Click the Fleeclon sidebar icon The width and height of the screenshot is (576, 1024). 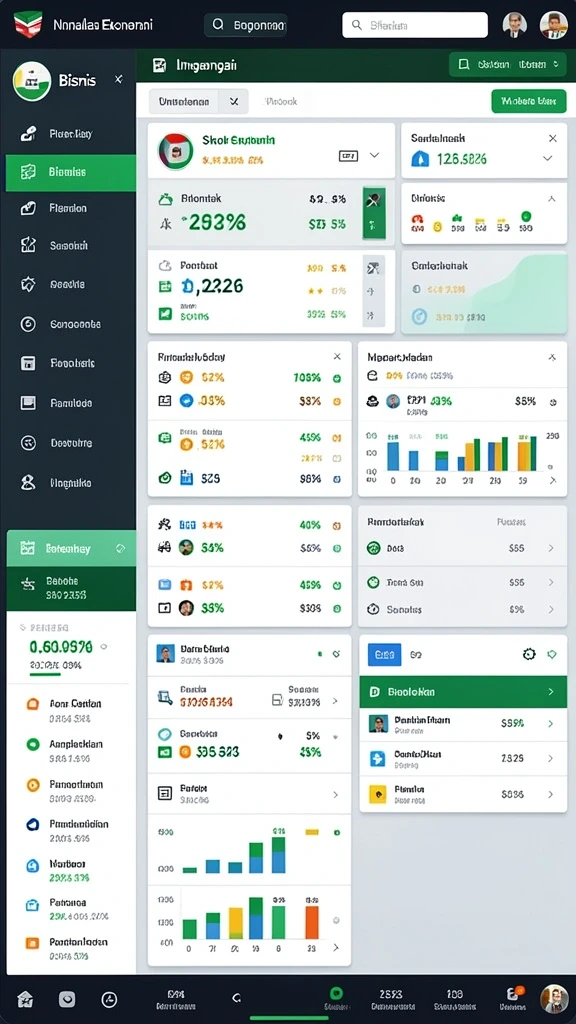click(27, 208)
